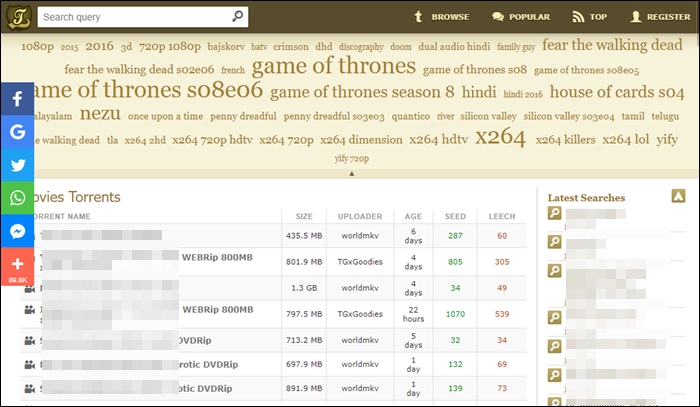Sort by the SIZE column header
The image size is (700, 407).
pos(304,216)
